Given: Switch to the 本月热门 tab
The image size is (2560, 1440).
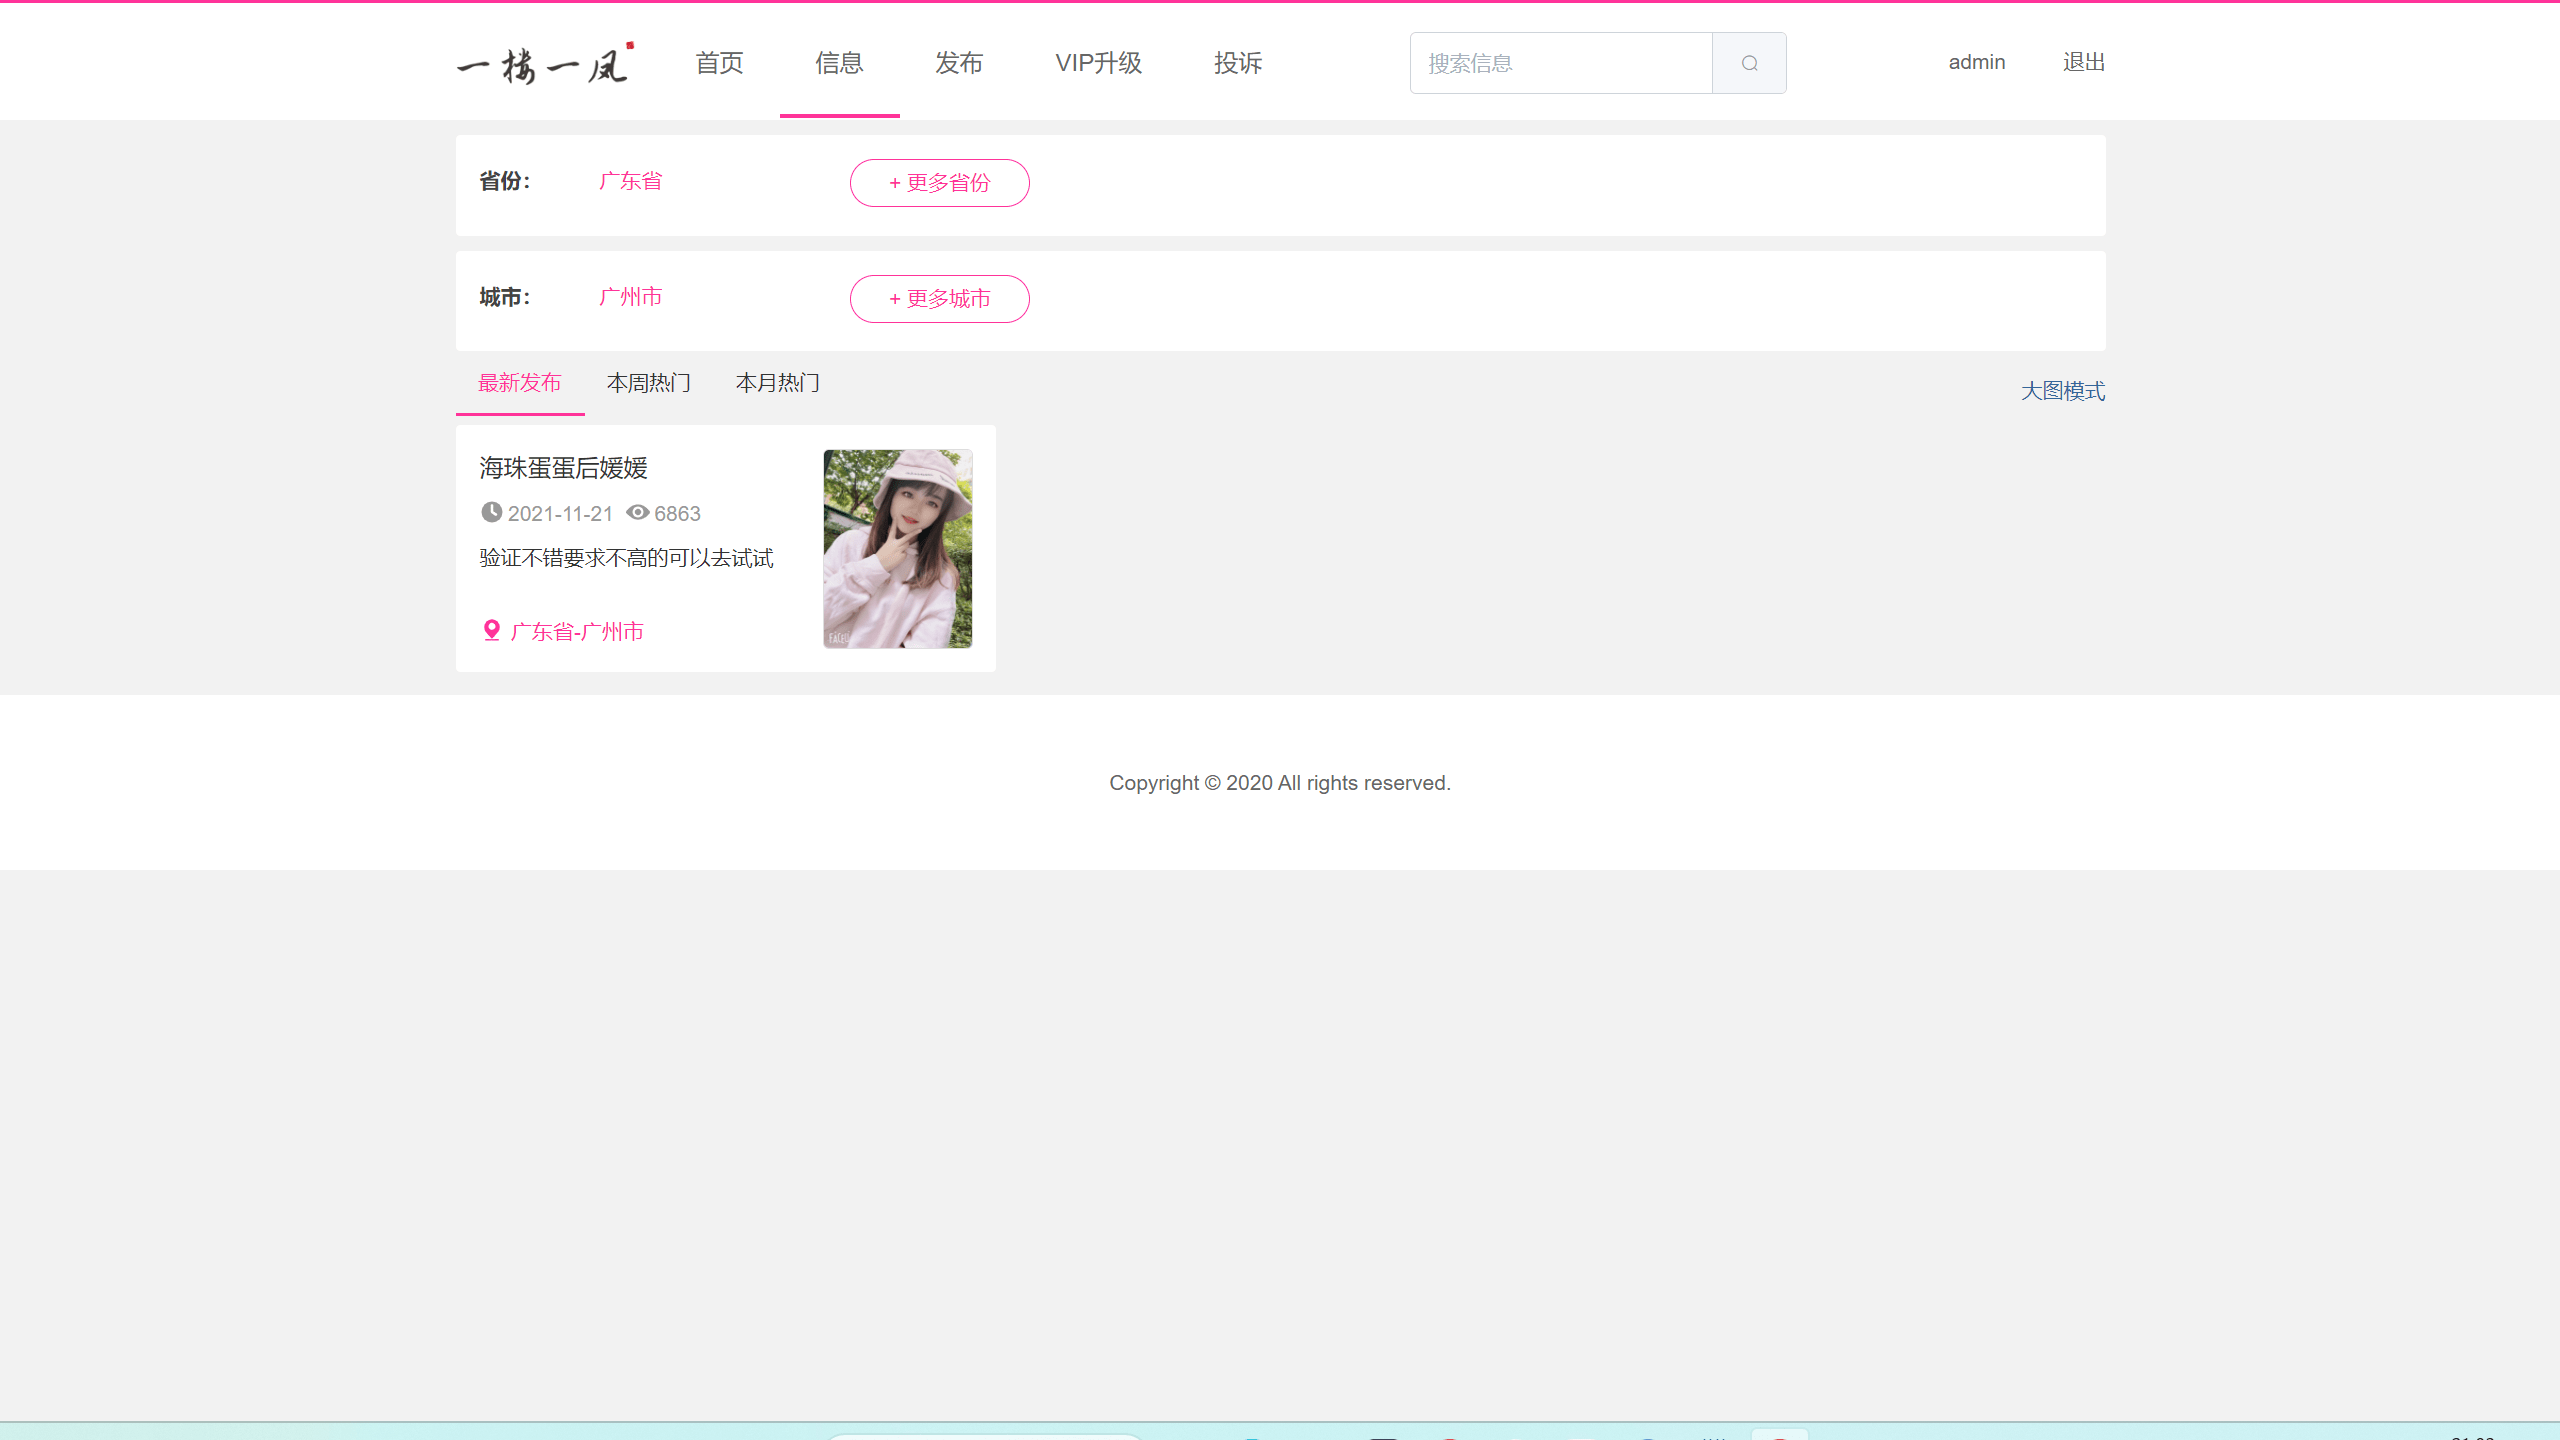Looking at the screenshot, I should pyautogui.click(x=778, y=383).
